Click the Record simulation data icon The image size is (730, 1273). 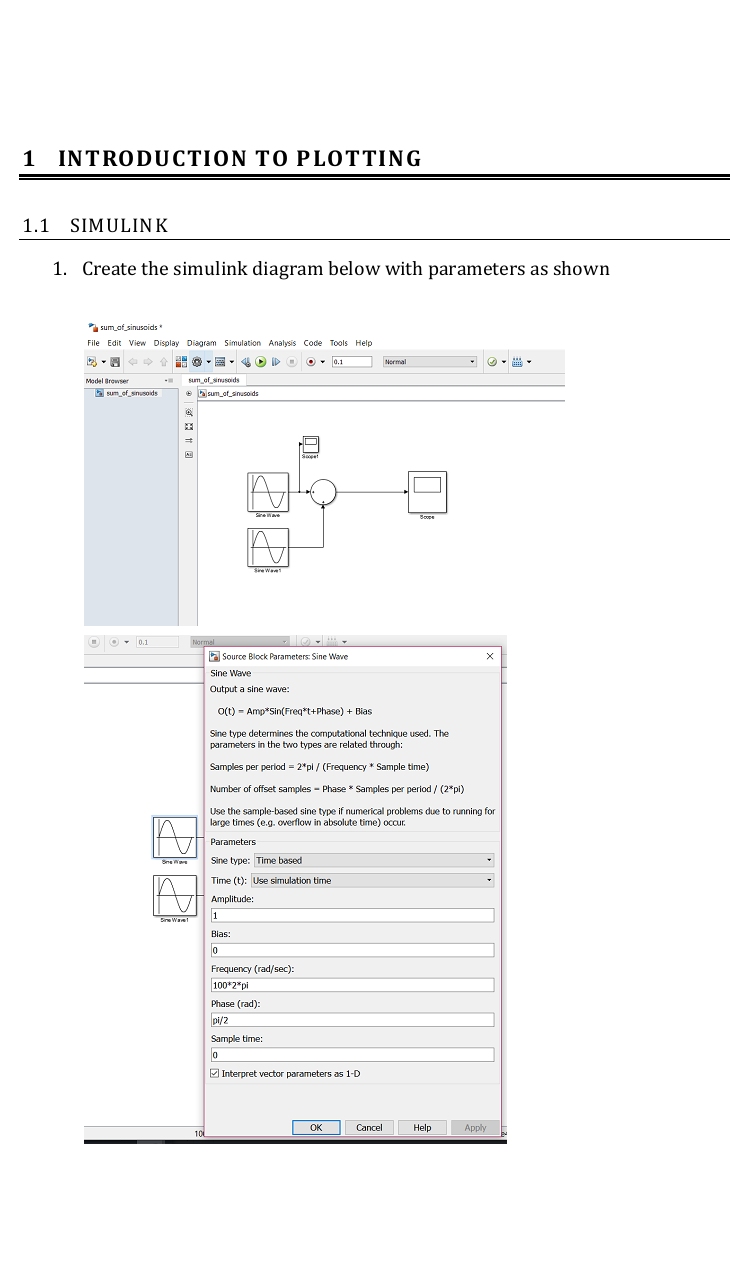pyautogui.click(x=311, y=361)
